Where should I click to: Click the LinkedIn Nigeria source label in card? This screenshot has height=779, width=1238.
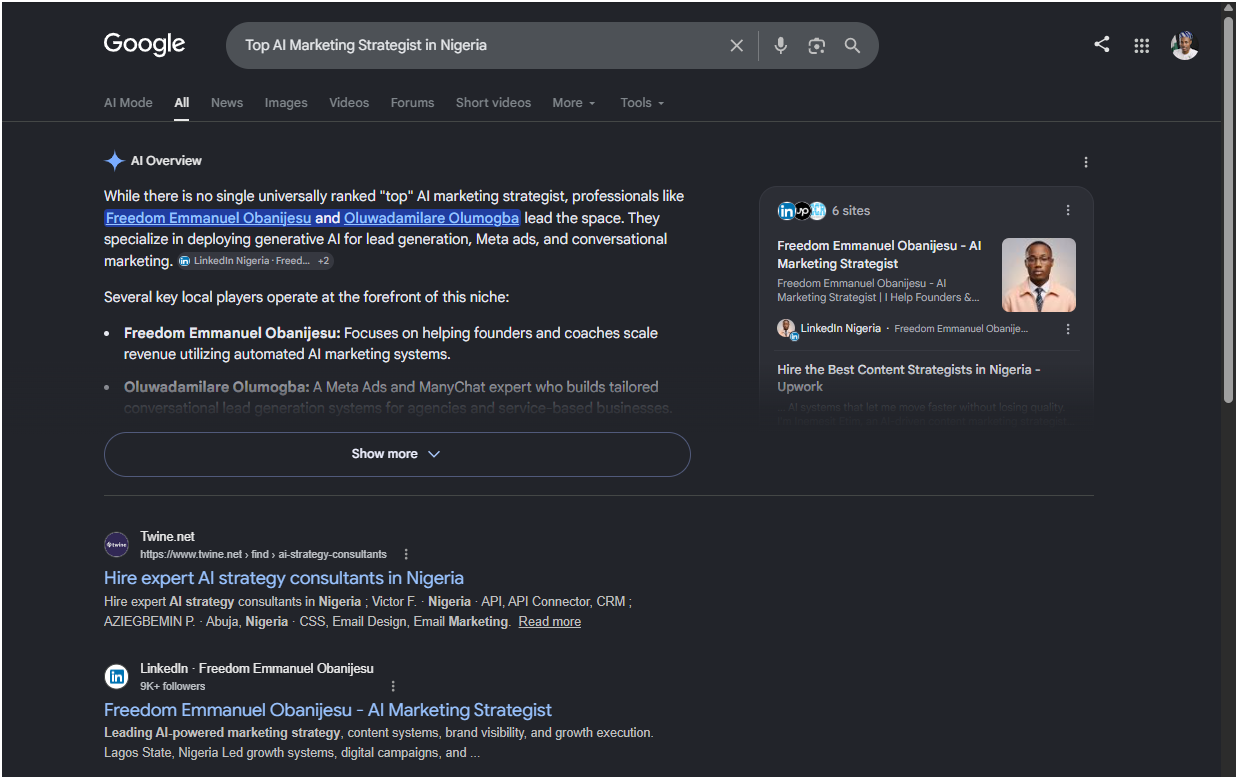point(841,328)
